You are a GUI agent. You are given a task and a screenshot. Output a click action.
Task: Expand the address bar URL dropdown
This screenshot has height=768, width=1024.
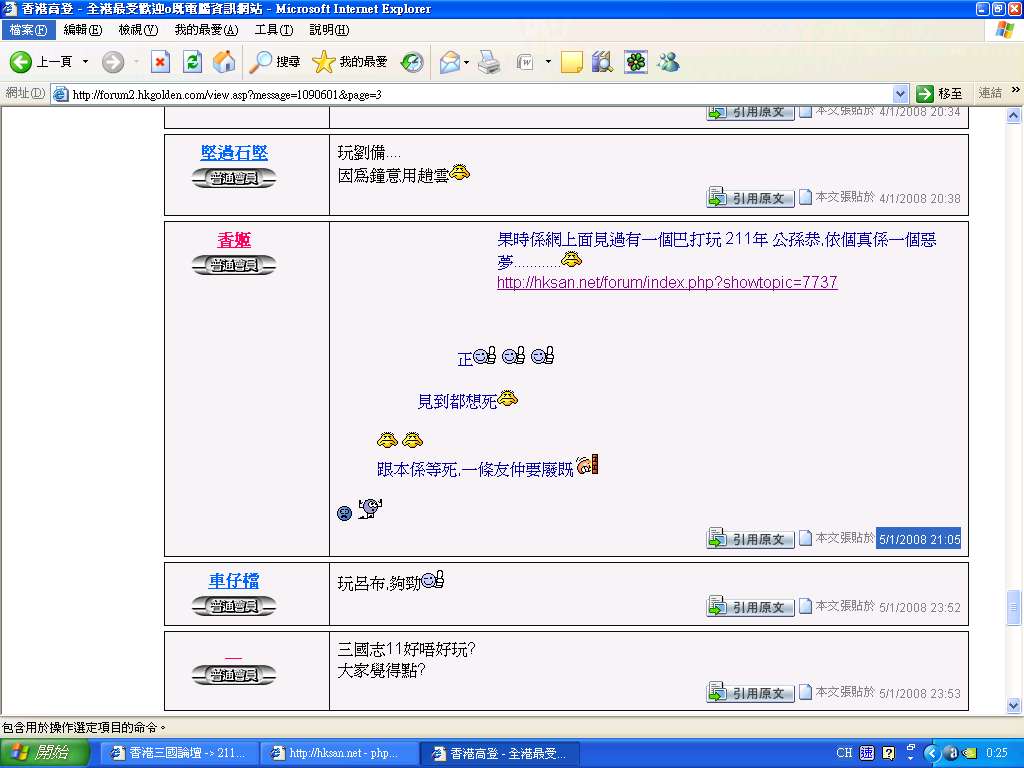(900, 94)
